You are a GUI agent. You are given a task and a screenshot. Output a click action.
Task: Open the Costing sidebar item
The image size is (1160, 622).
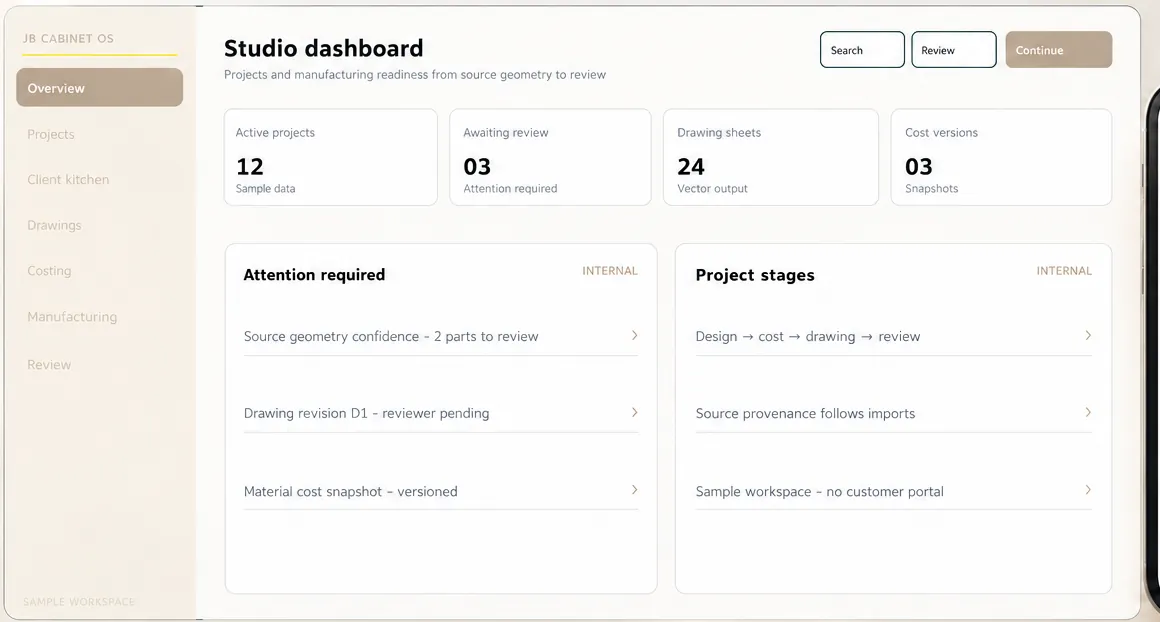[x=49, y=271]
